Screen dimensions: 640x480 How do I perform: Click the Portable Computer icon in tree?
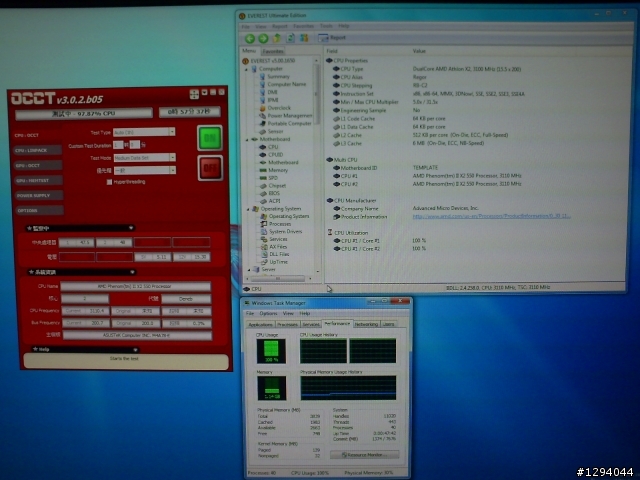(262, 124)
